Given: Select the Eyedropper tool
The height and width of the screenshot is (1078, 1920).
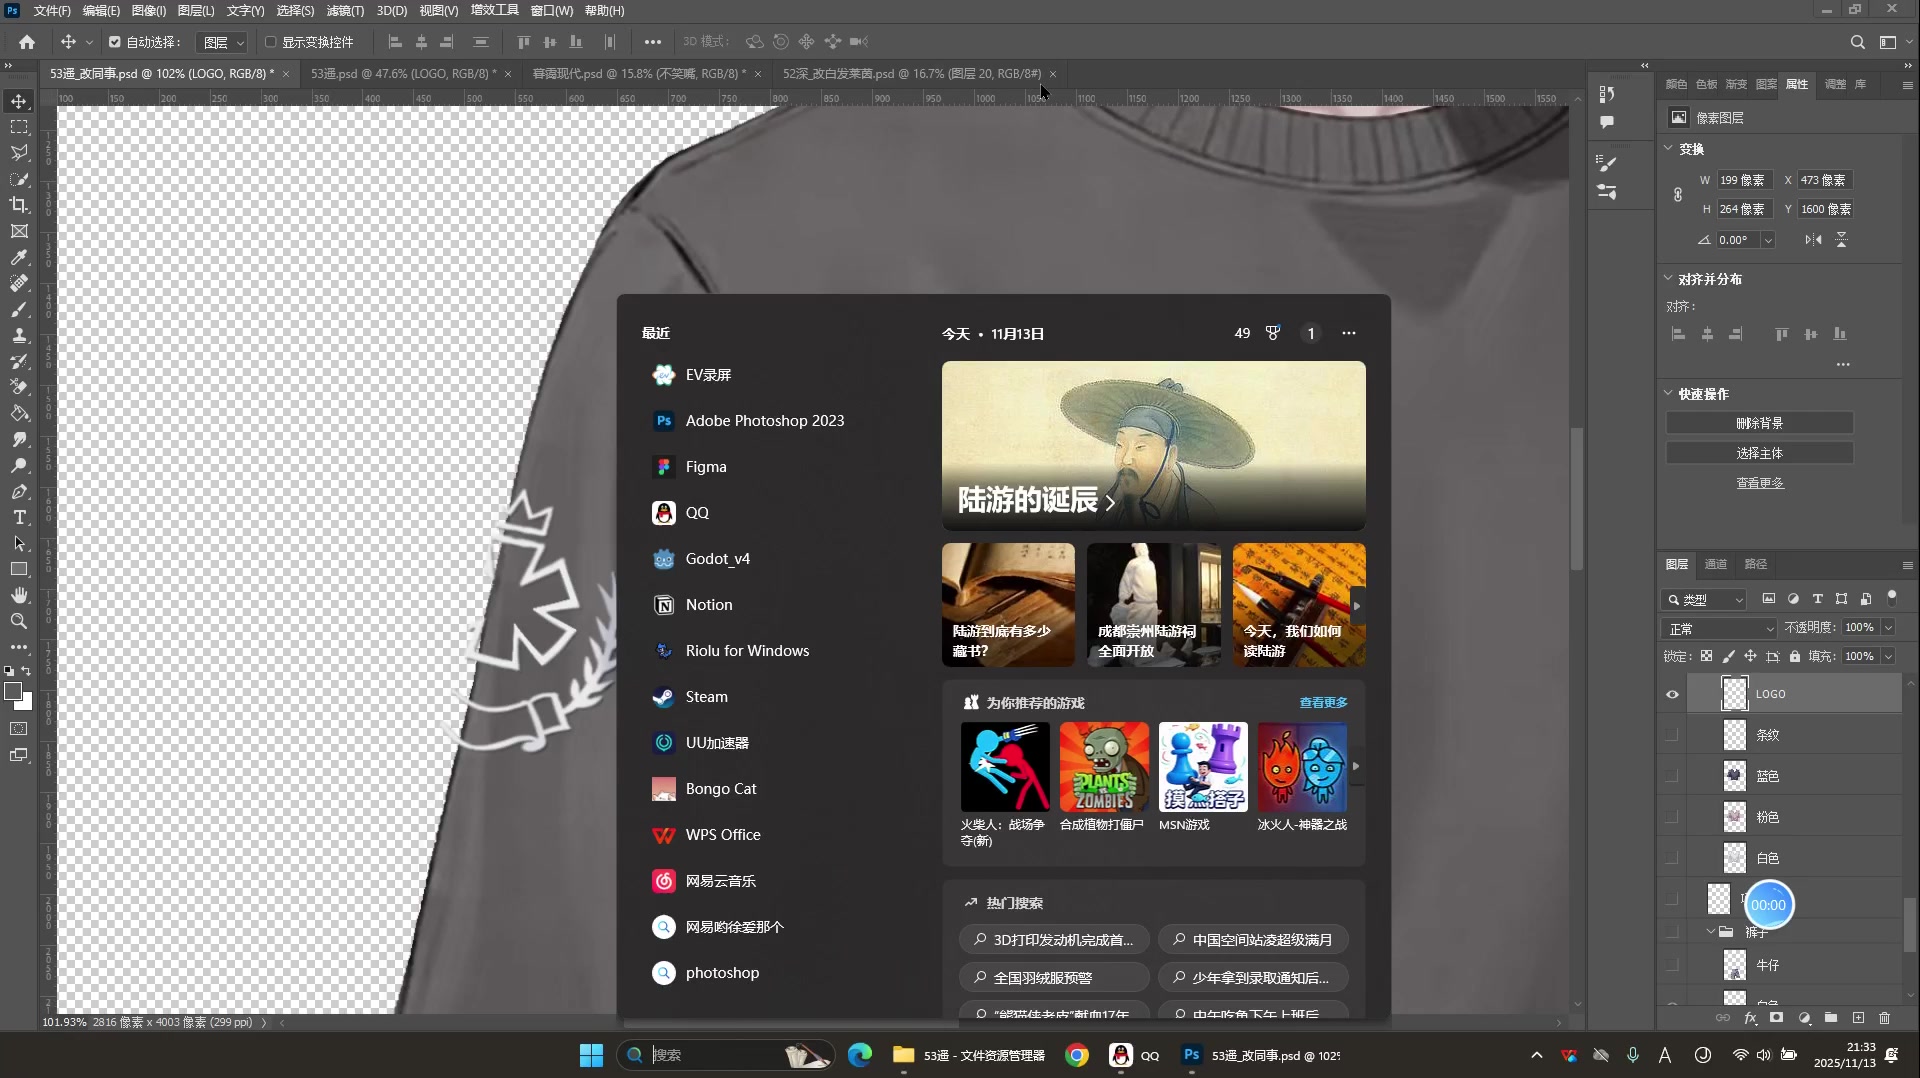Looking at the screenshot, I should point(19,257).
